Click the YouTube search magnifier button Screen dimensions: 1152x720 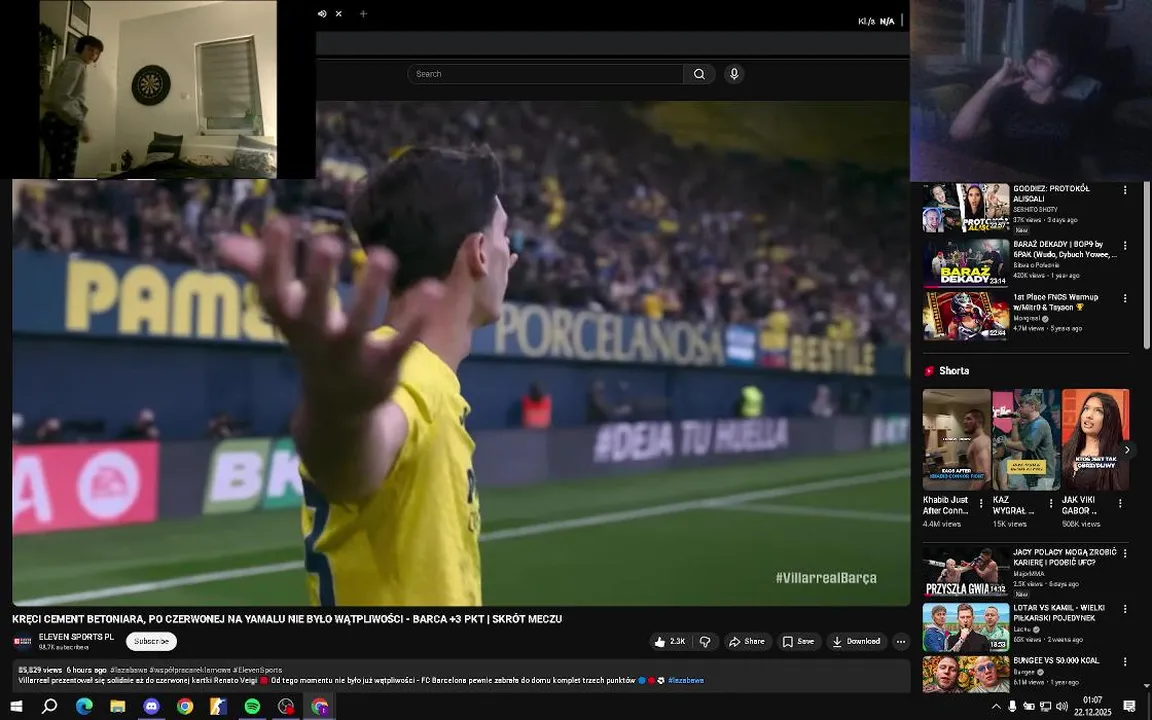[x=699, y=73]
